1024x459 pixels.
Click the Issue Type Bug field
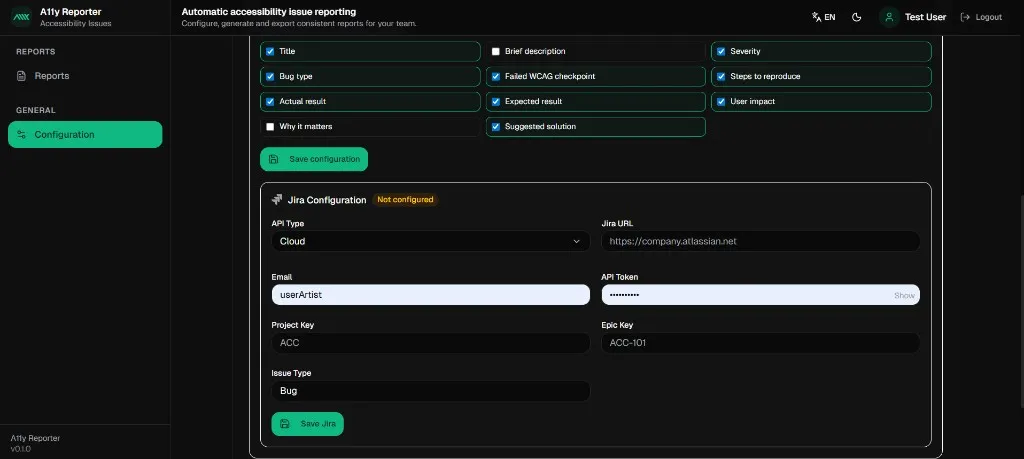pos(430,391)
